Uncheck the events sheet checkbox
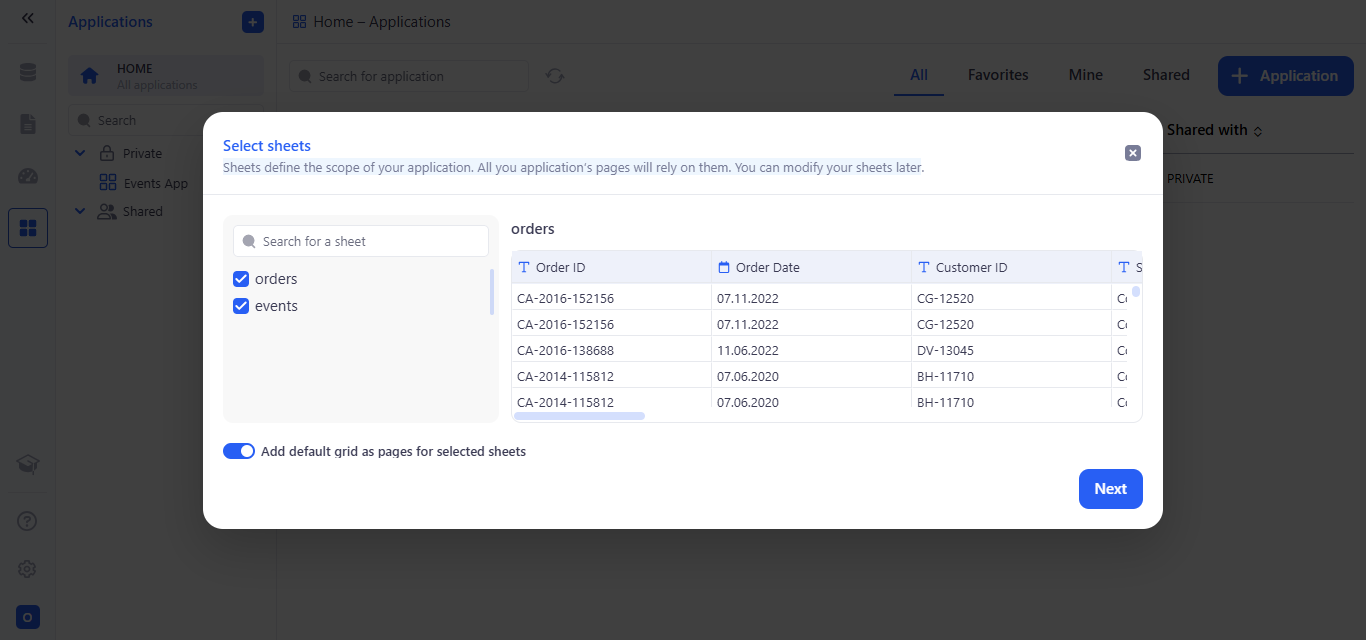Viewport: 1366px width, 640px height. point(241,306)
